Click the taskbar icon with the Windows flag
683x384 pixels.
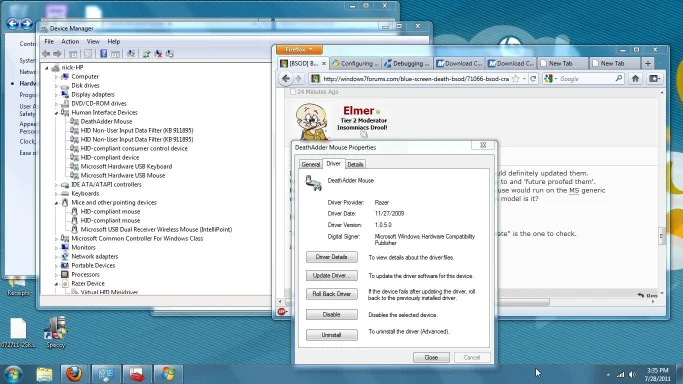(x=168, y=374)
